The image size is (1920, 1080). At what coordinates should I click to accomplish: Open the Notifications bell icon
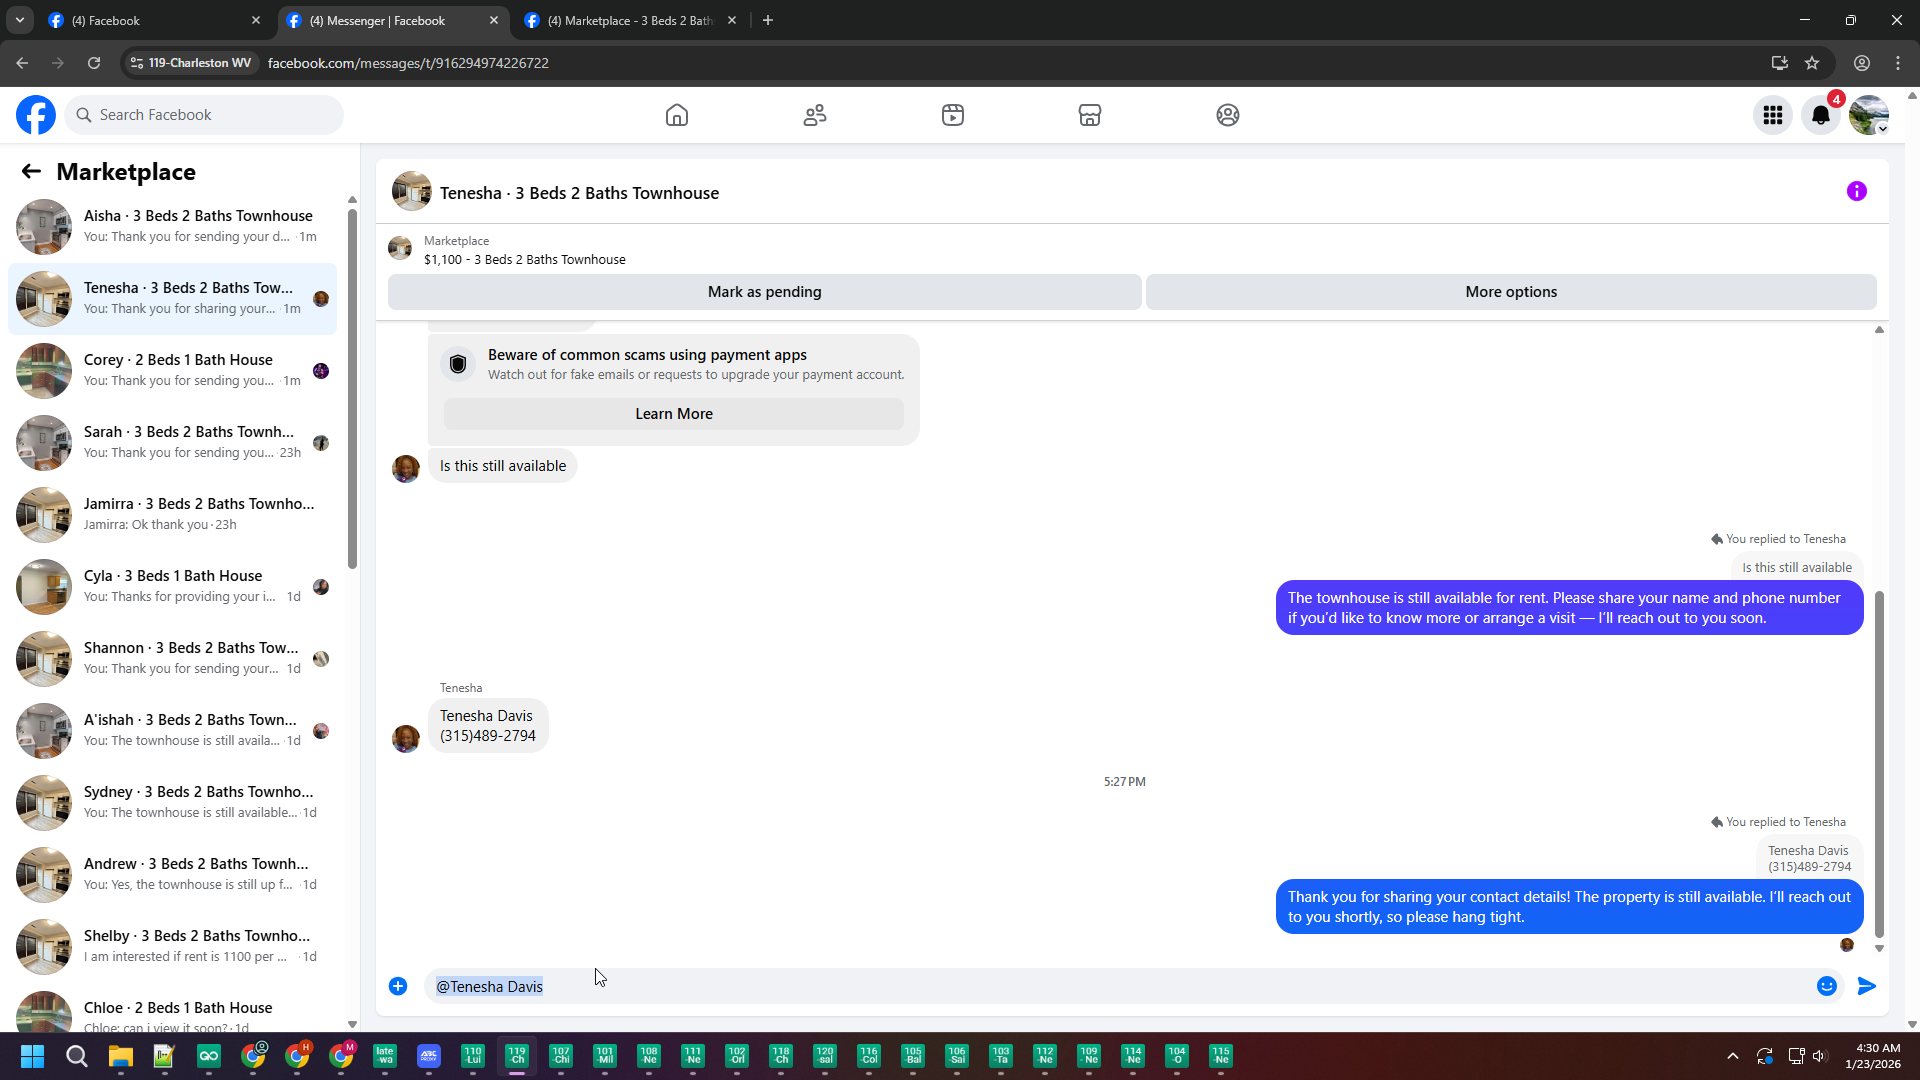coord(1821,116)
